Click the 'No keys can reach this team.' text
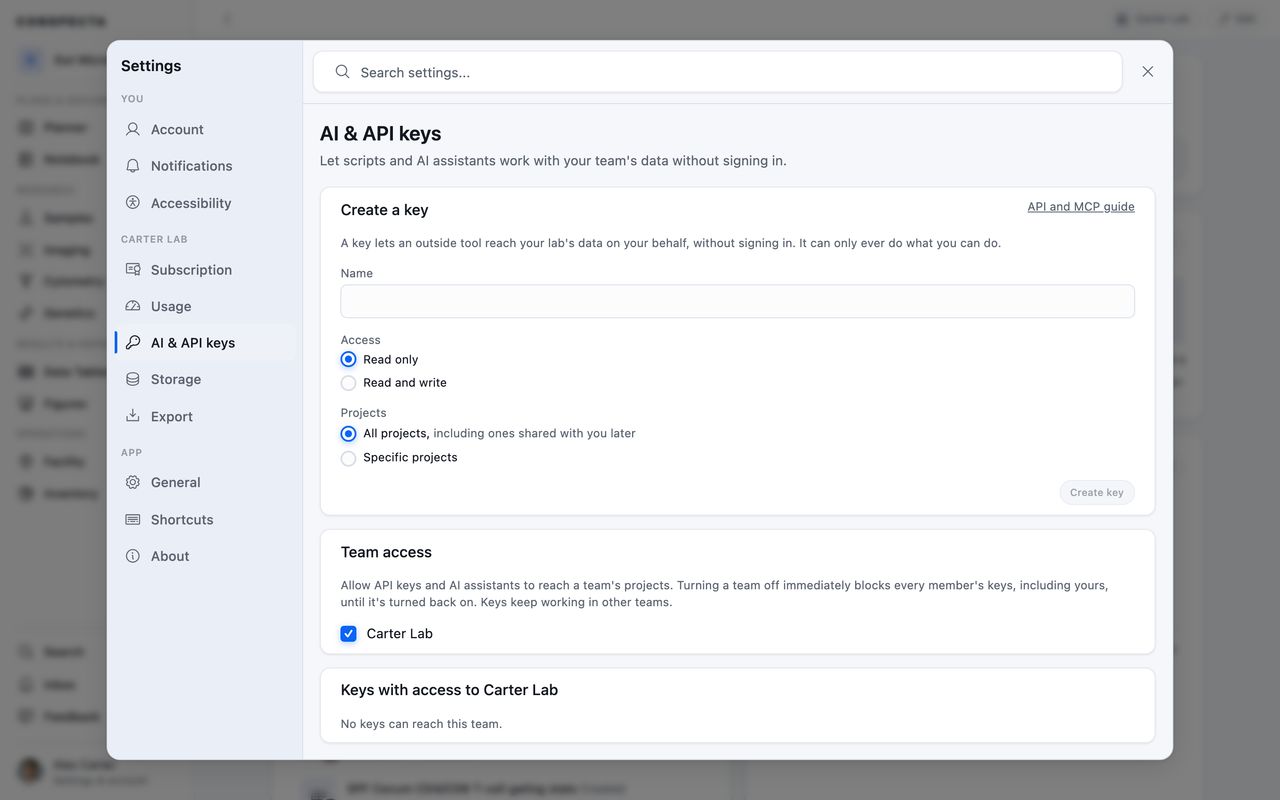 click(x=421, y=724)
